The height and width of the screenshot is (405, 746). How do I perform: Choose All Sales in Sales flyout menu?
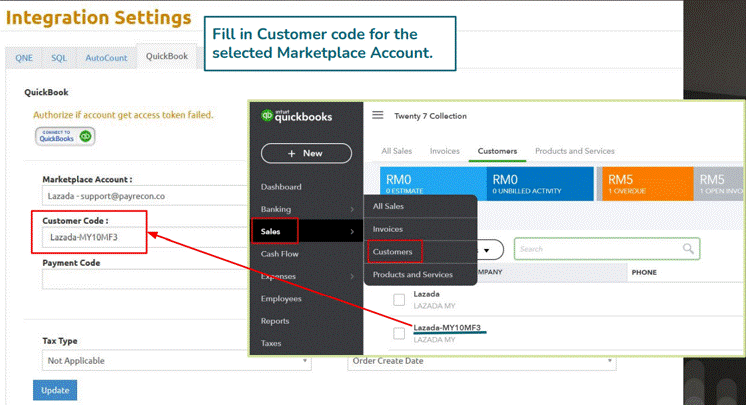pyautogui.click(x=388, y=206)
